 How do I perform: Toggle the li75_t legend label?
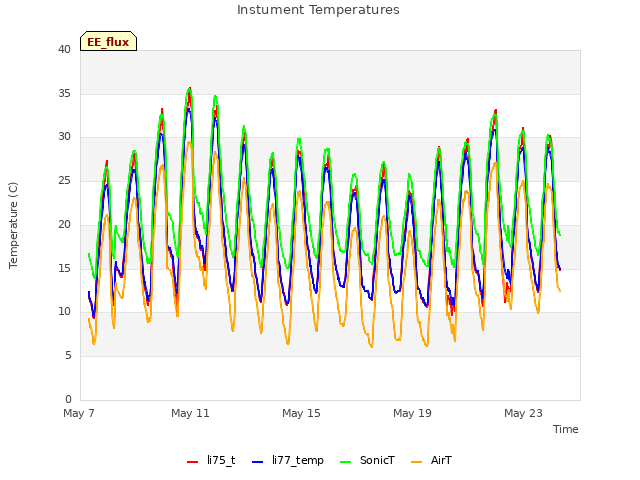(221, 460)
